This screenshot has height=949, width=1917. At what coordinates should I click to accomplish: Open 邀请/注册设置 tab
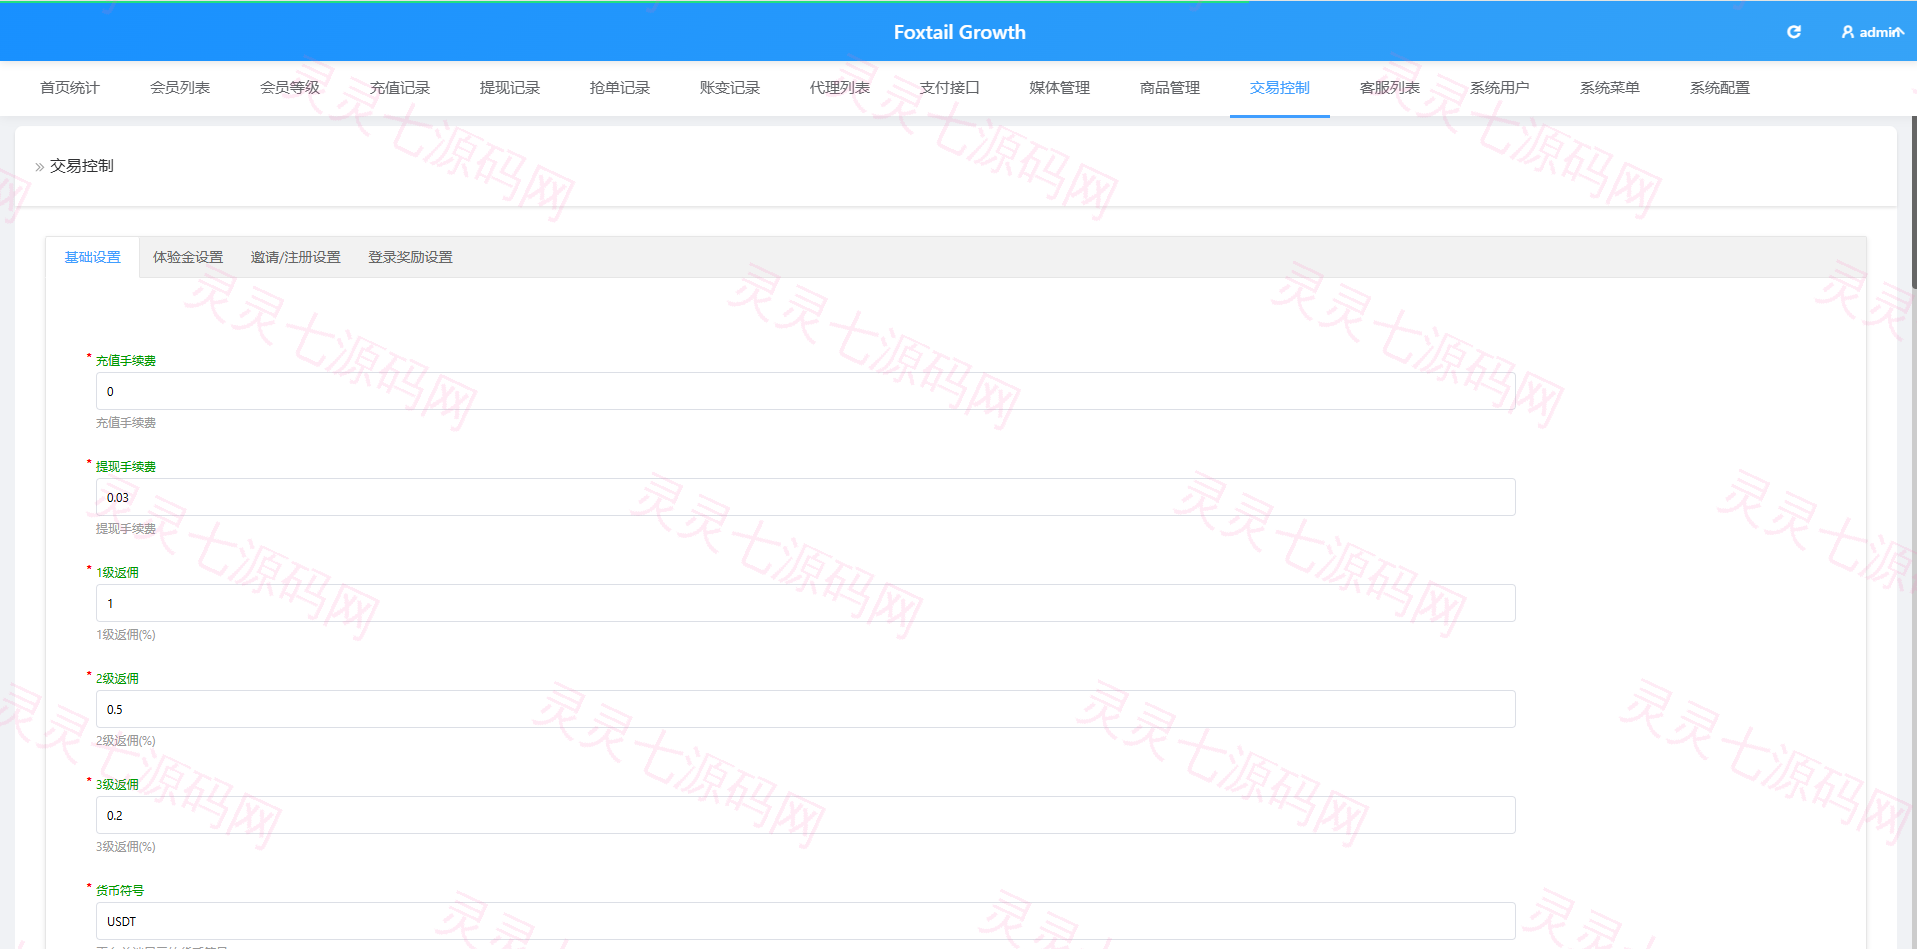pos(296,257)
